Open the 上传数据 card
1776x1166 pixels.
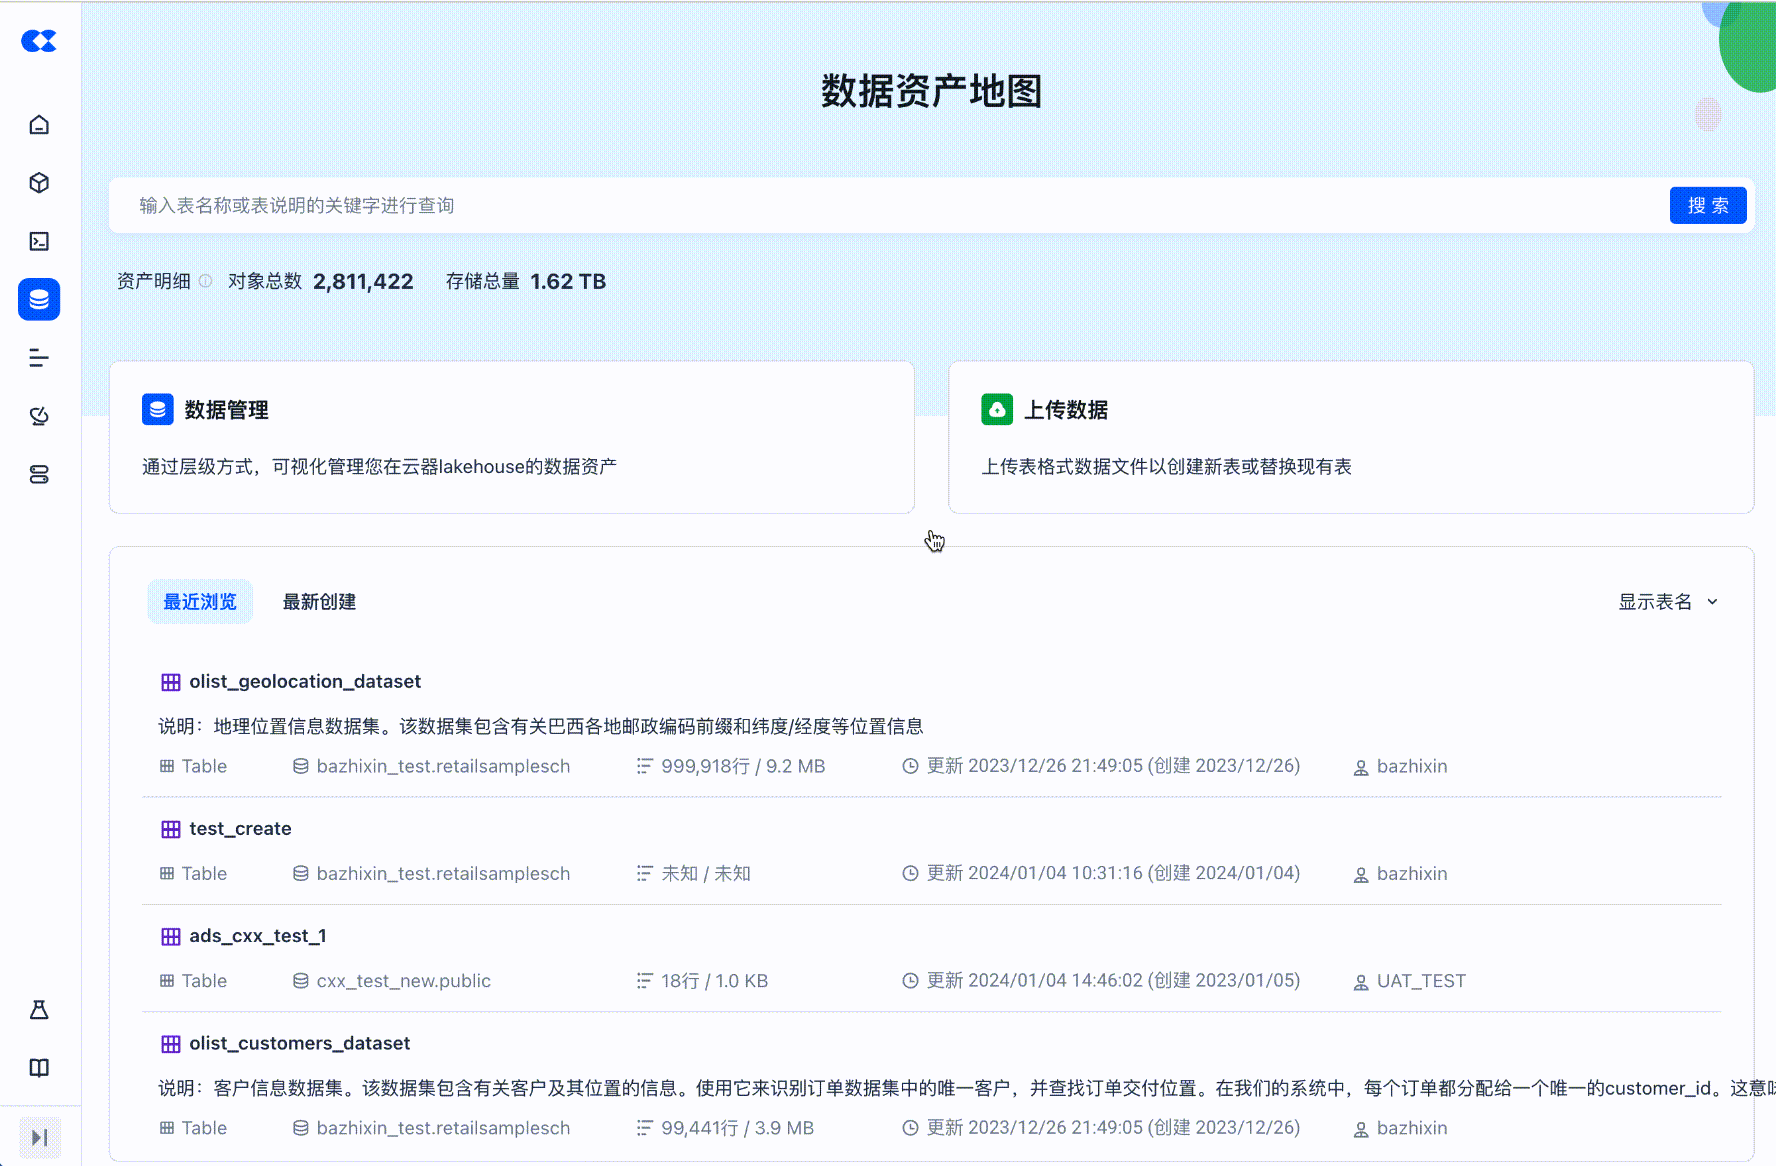coord(1350,437)
